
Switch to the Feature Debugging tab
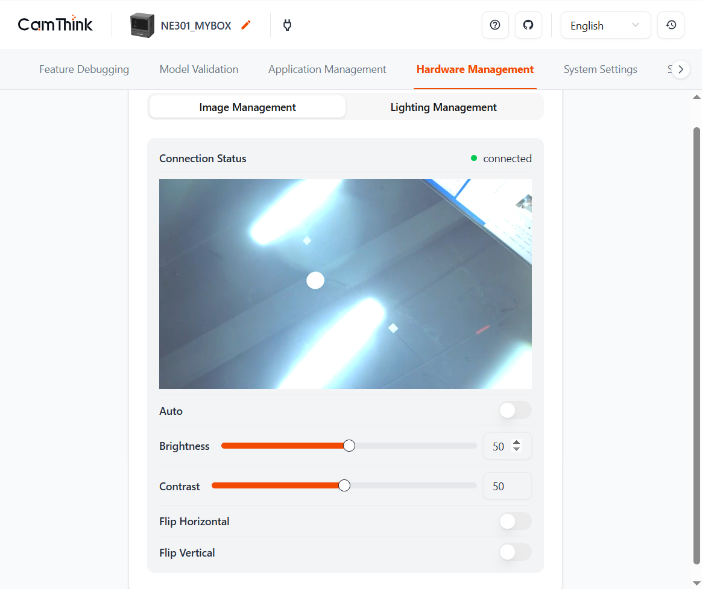(84, 69)
